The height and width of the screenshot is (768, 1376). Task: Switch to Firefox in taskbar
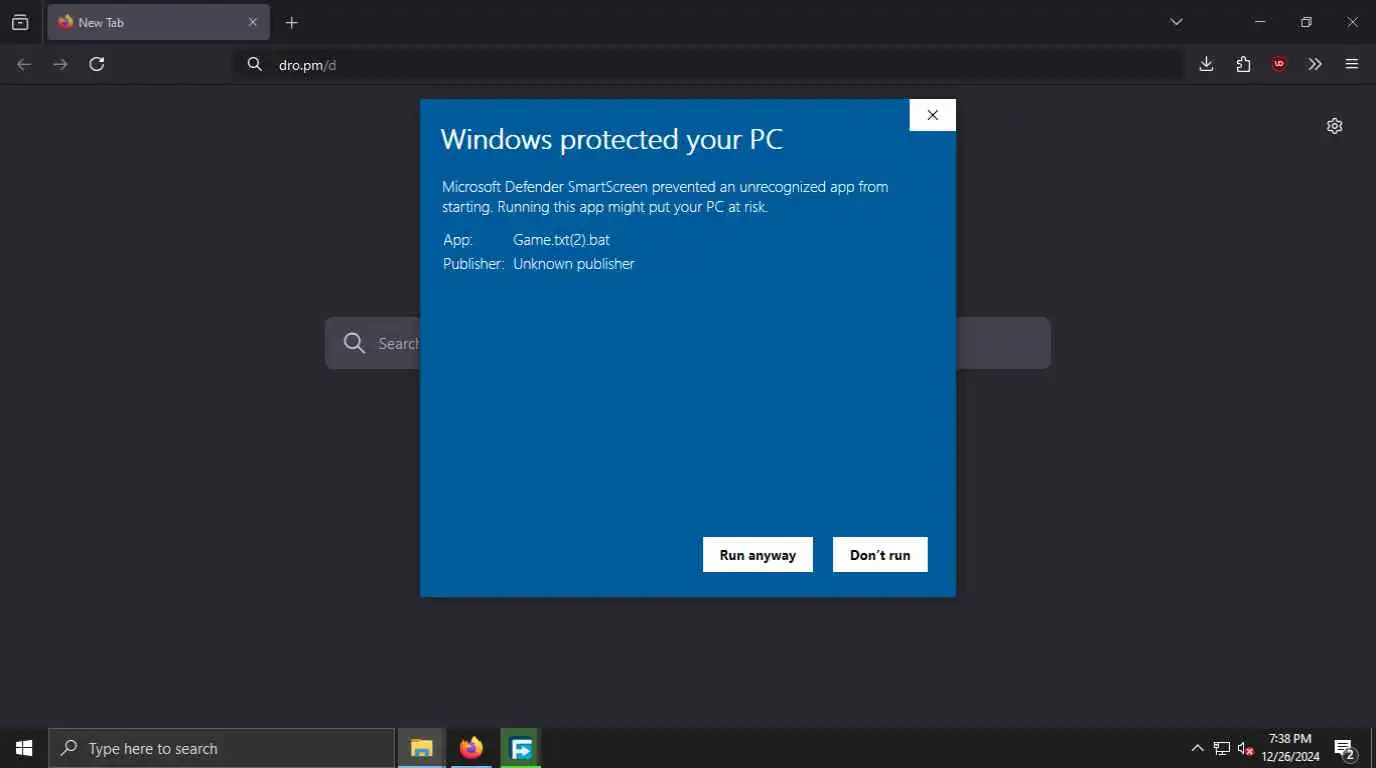[x=471, y=748]
